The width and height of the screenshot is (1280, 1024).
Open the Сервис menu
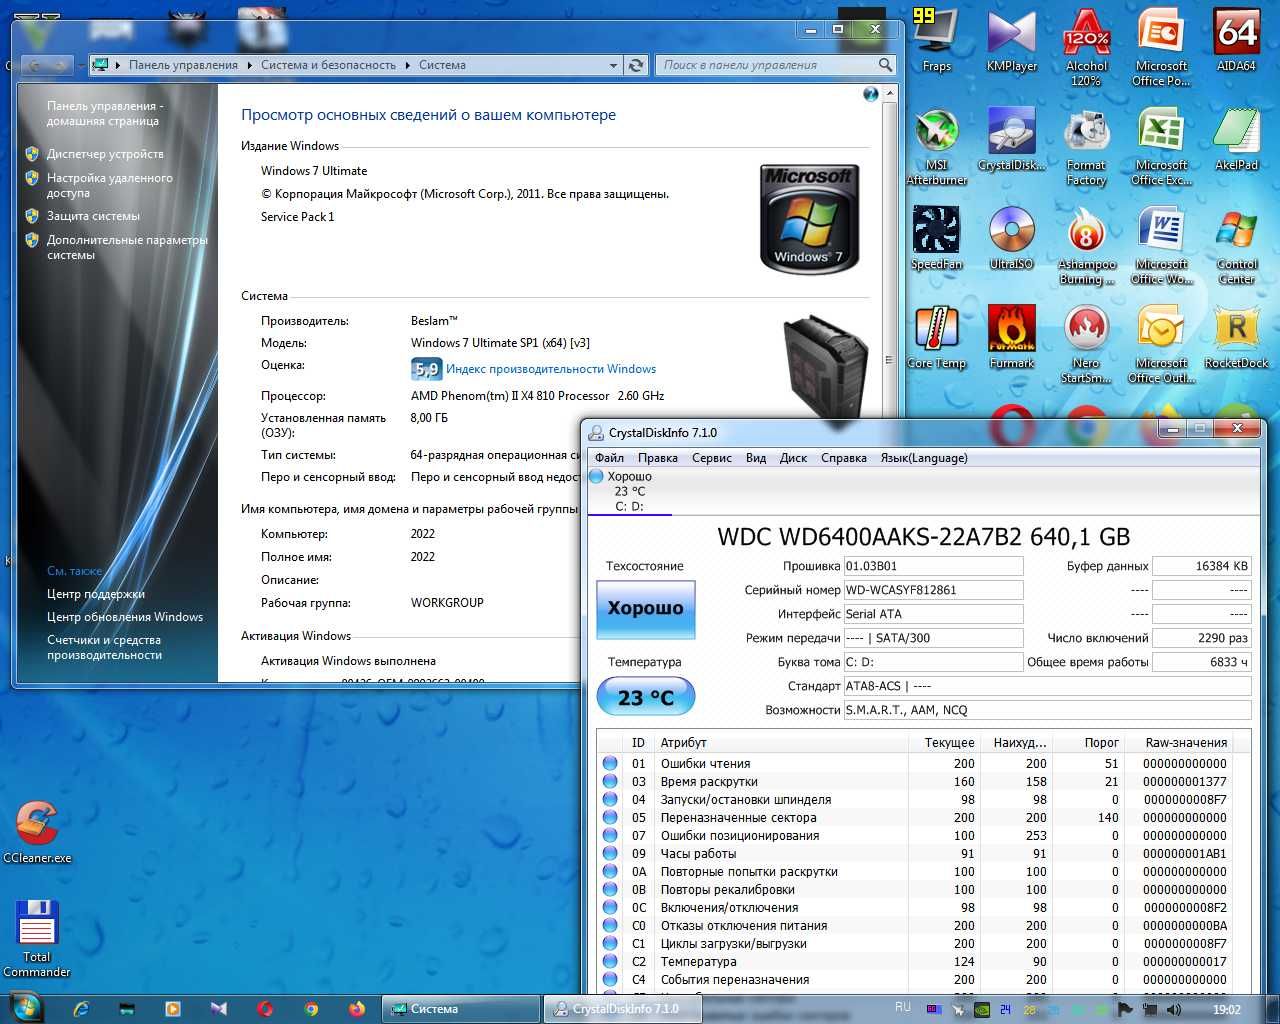tap(712, 458)
